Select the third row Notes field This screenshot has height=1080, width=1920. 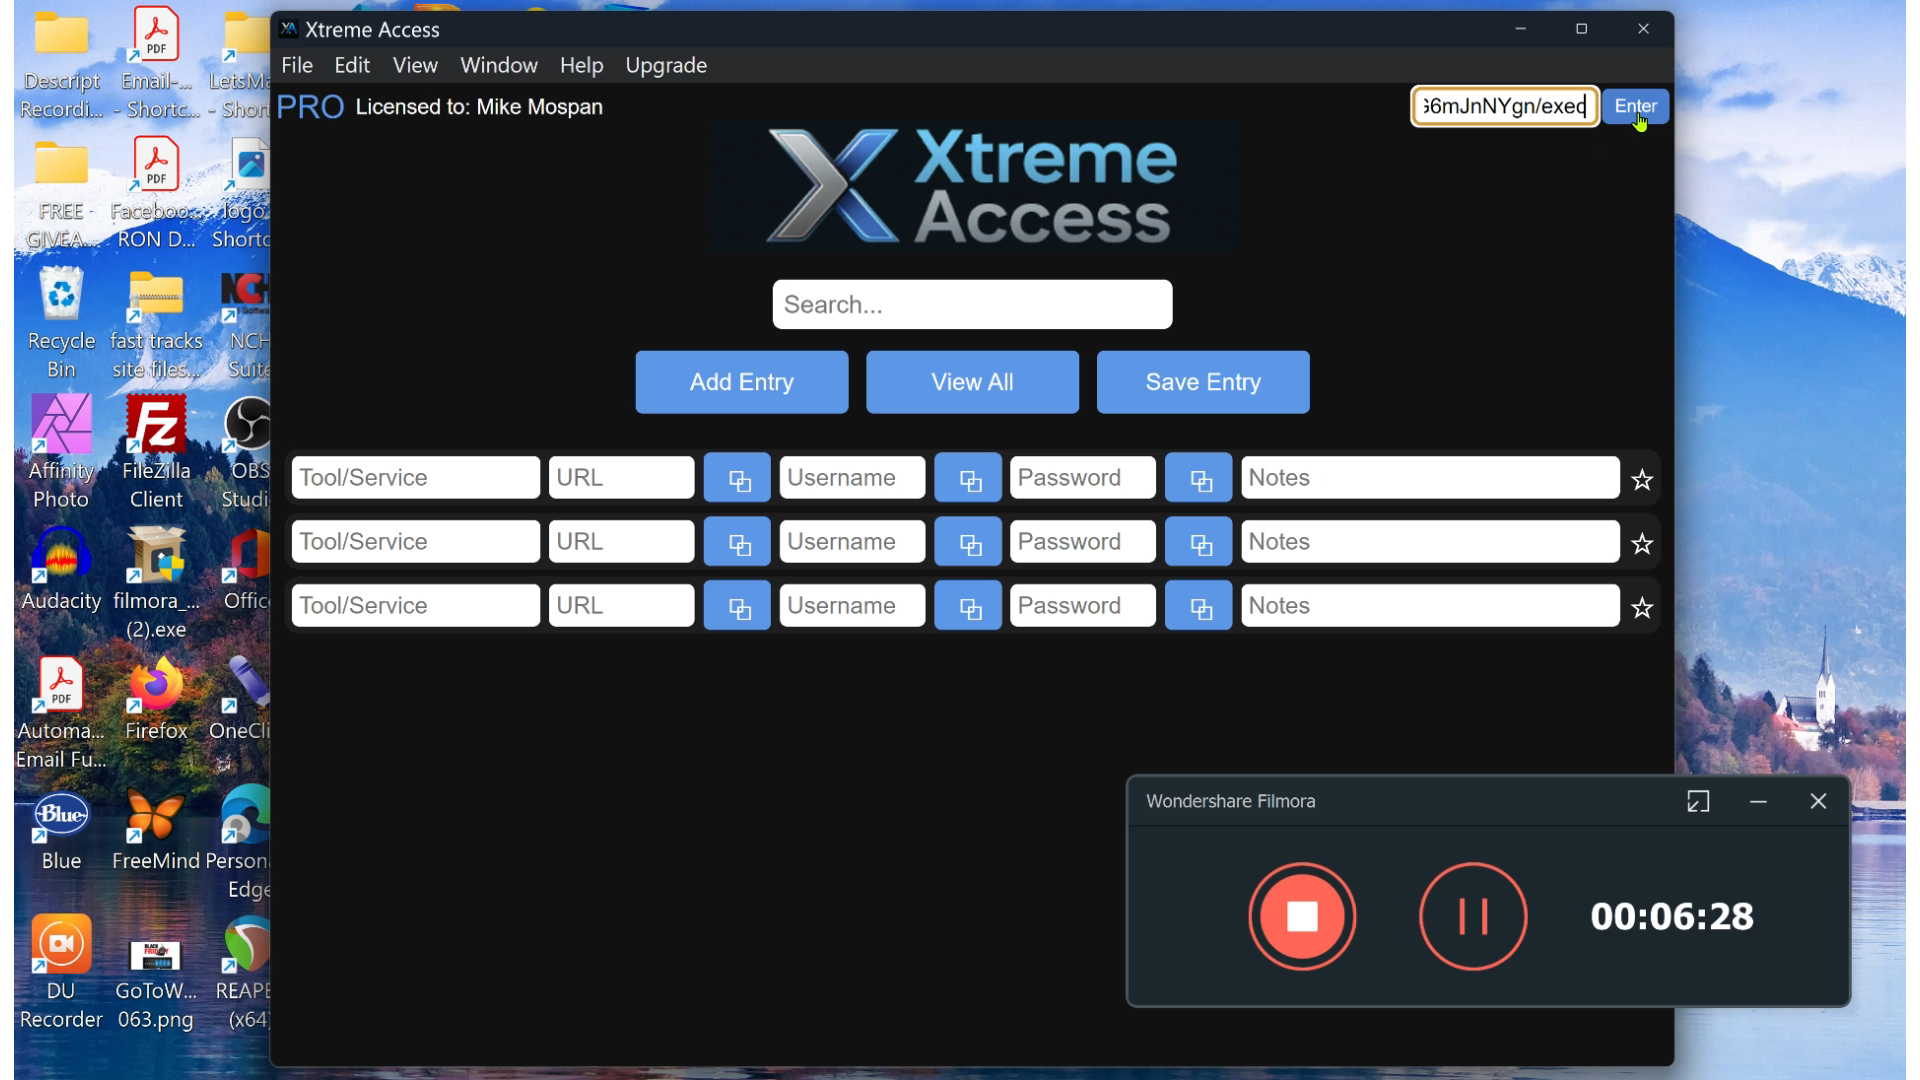point(1430,606)
